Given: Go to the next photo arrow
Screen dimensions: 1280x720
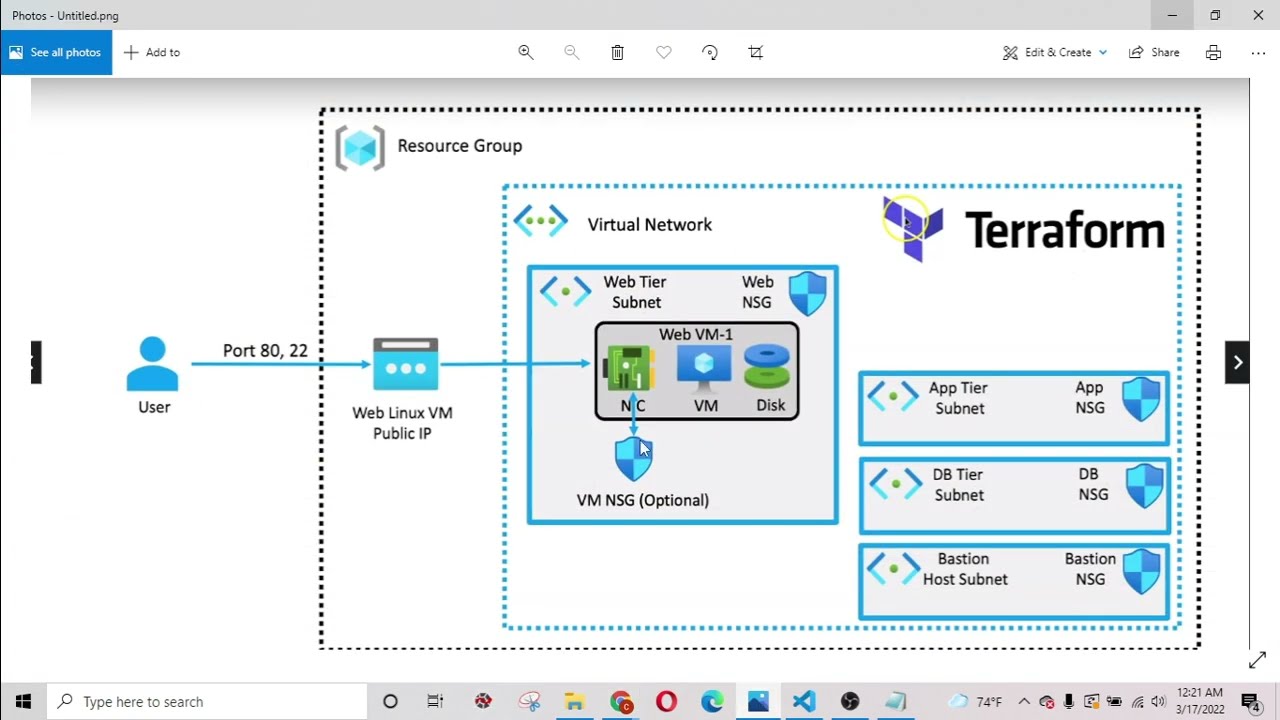Looking at the screenshot, I should [x=1237, y=362].
